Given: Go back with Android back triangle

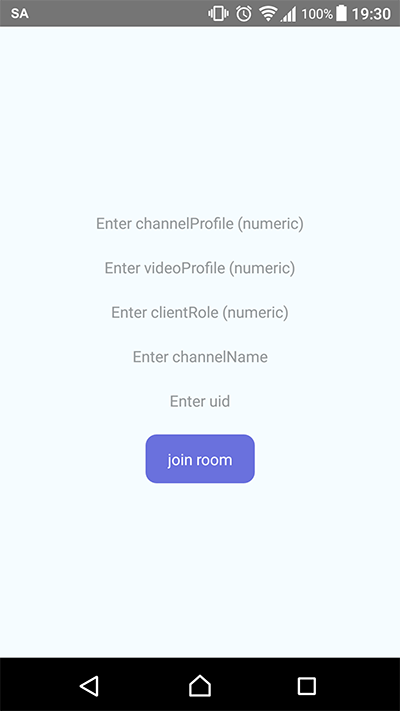Looking at the screenshot, I should coord(89,685).
